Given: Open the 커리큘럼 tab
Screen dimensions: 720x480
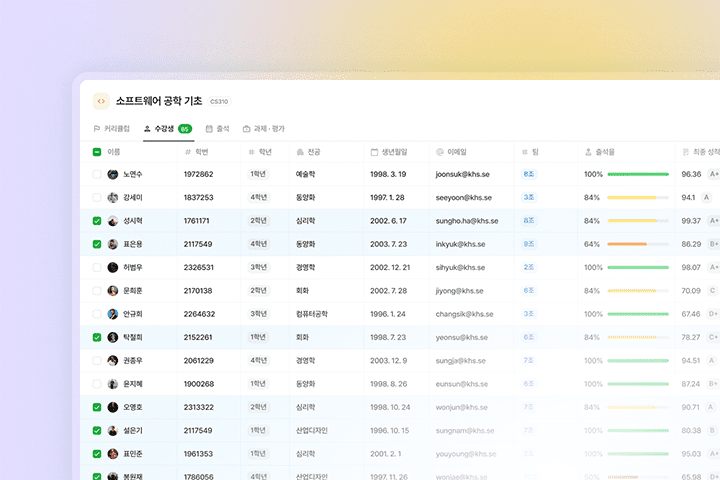Looking at the screenshot, I should click(x=112, y=129).
